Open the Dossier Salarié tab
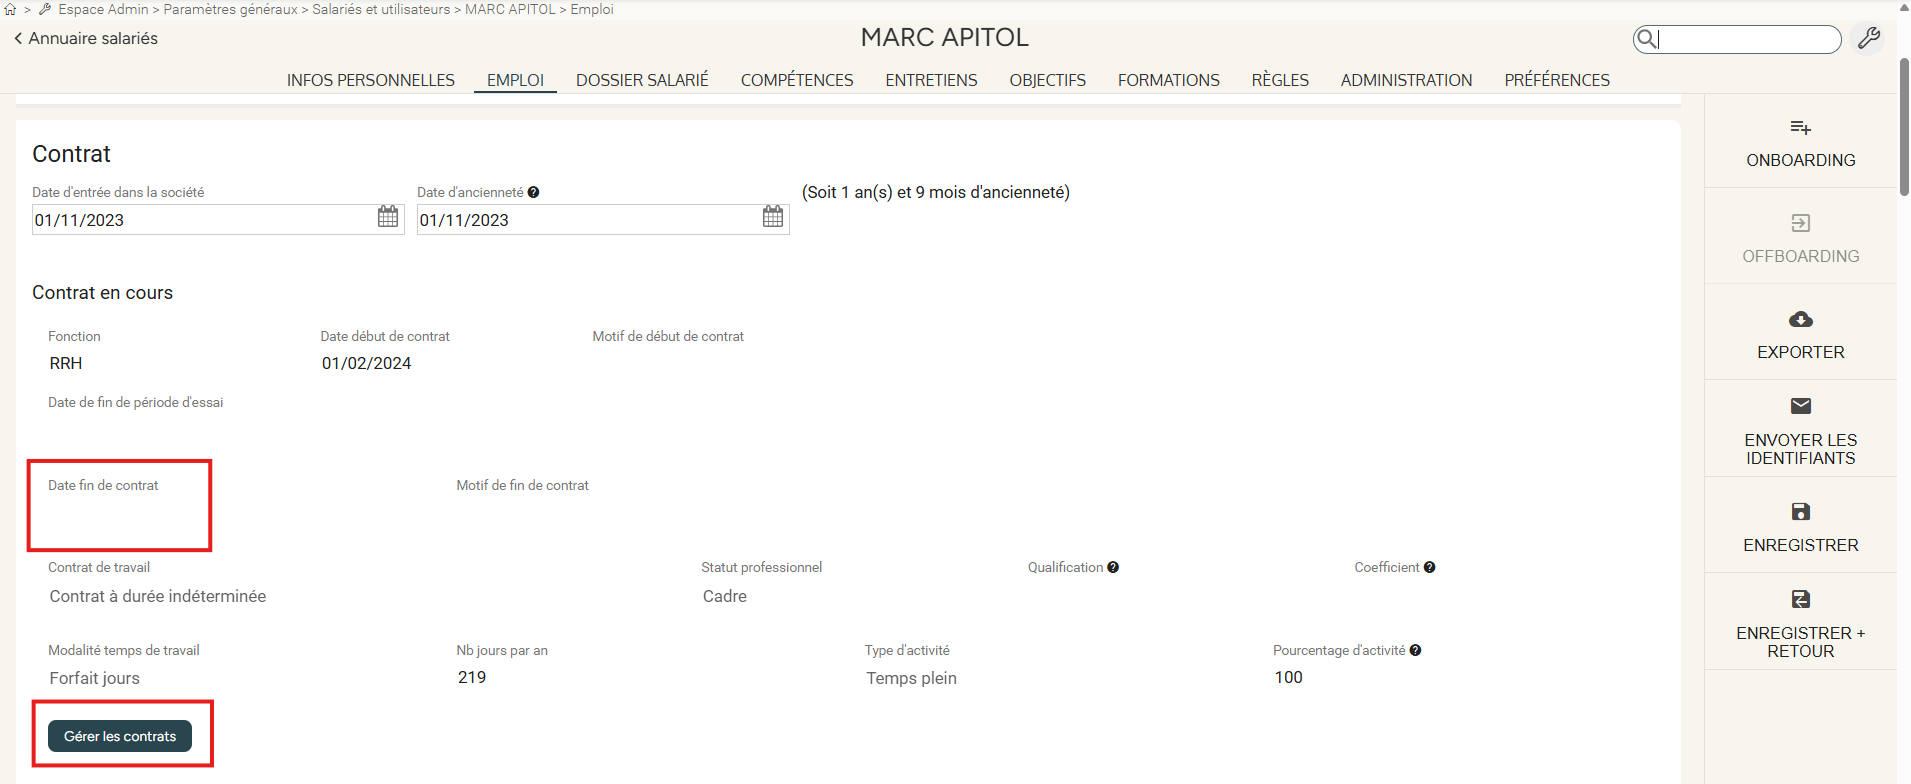This screenshot has width=1911, height=784. coord(642,80)
